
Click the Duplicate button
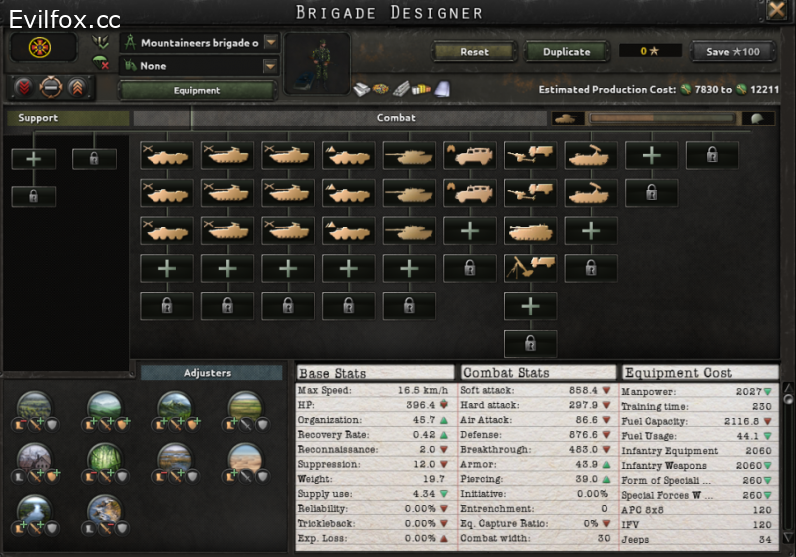pyautogui.click(x=566, y=51)
